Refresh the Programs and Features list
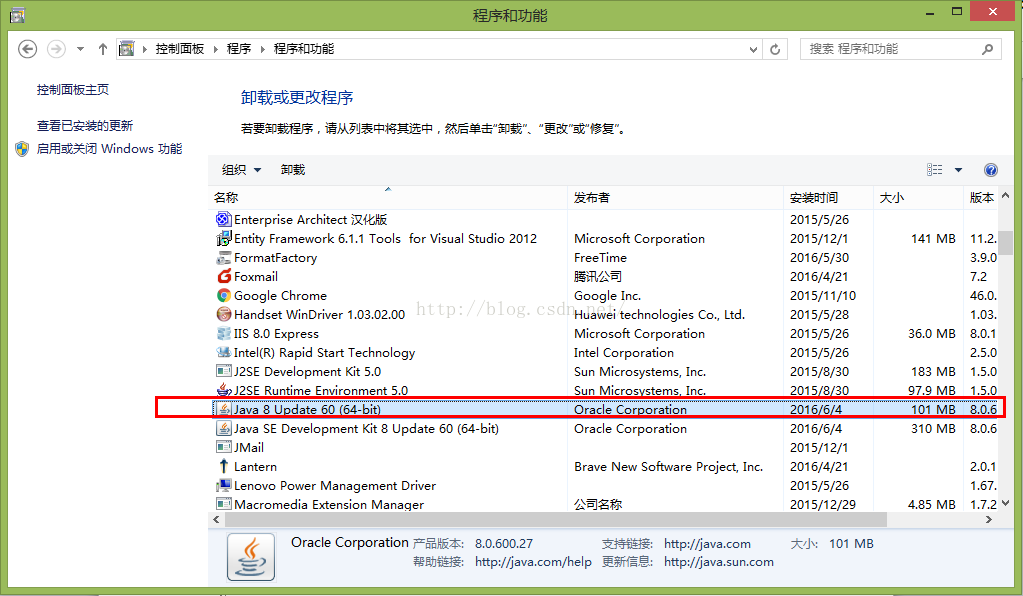The image size is (1023, 596). coord(775,49)
